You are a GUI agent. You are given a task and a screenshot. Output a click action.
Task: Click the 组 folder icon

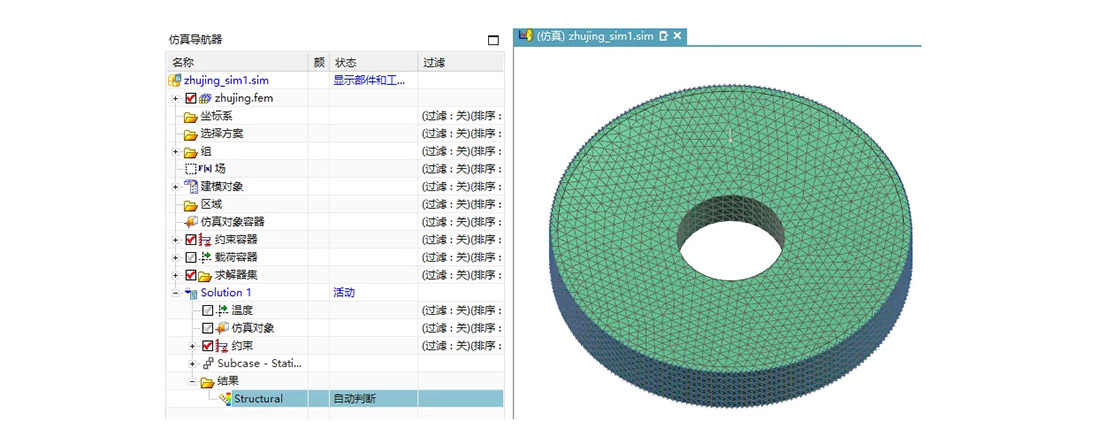190,152
